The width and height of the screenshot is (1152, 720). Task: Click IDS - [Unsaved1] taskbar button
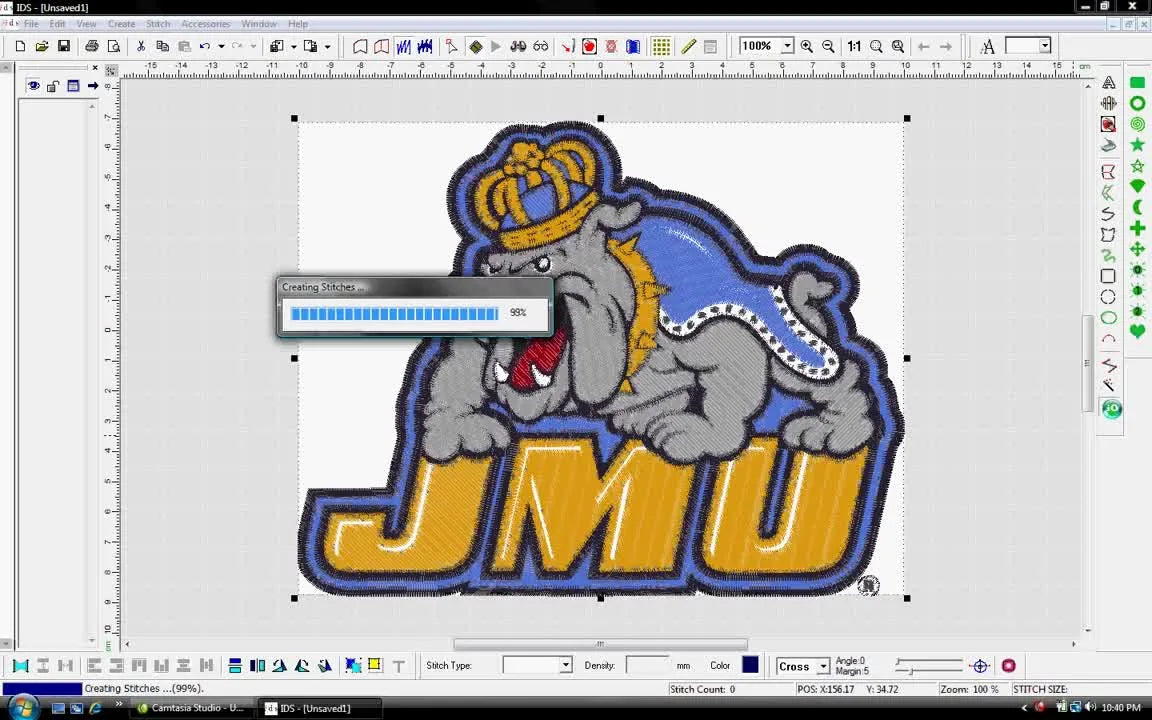point(319,708)
